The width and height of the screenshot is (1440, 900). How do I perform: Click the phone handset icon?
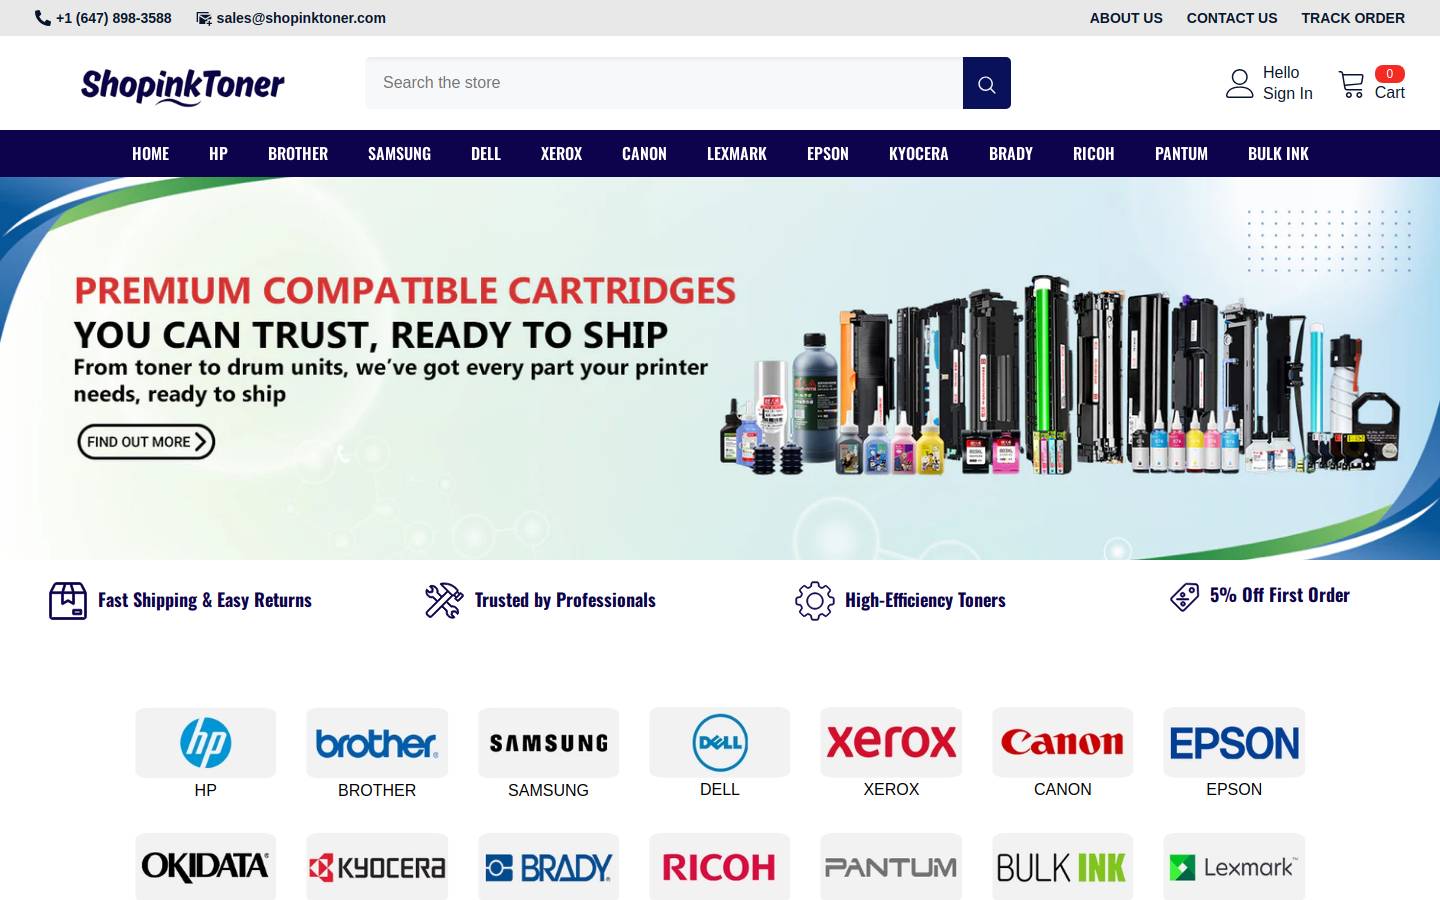pos(42,18)
